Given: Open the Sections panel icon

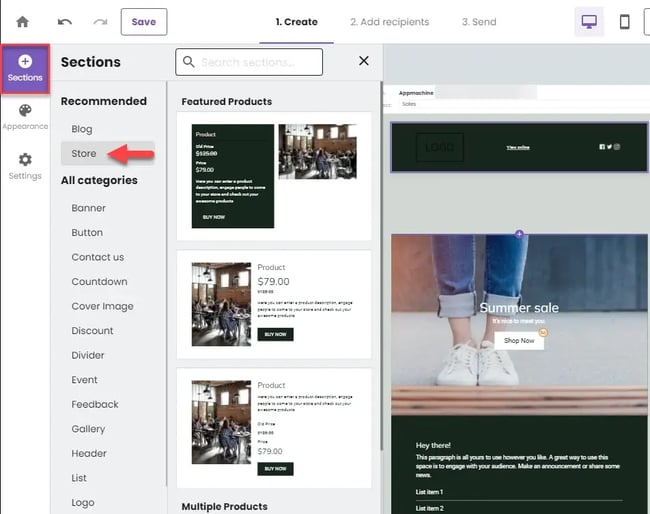Looking at the screenshot, I should coord(25,68).
